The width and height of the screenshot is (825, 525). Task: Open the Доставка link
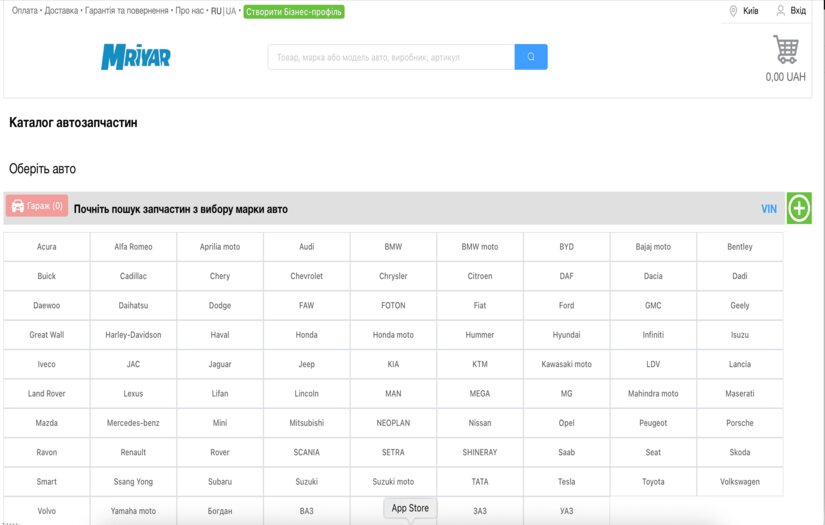click(x=61, y=11)
